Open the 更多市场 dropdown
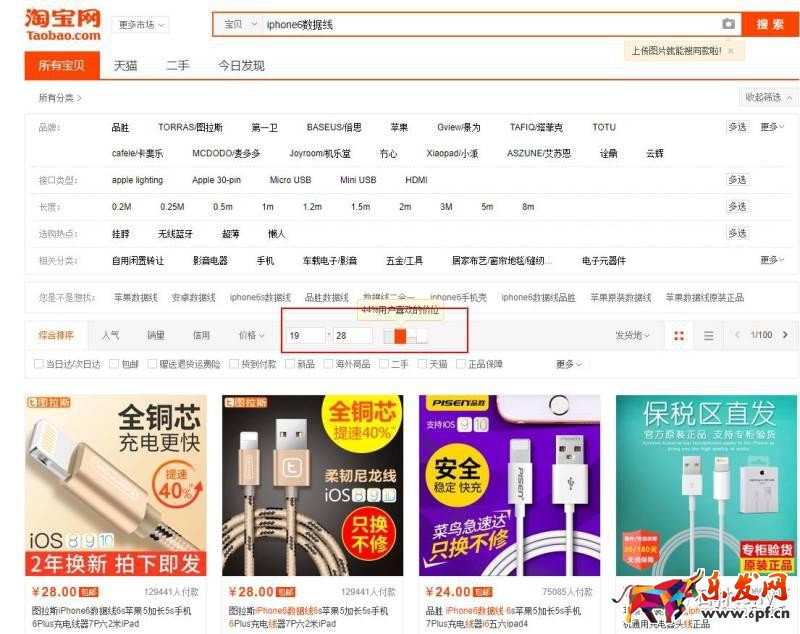 pos(141,24)
